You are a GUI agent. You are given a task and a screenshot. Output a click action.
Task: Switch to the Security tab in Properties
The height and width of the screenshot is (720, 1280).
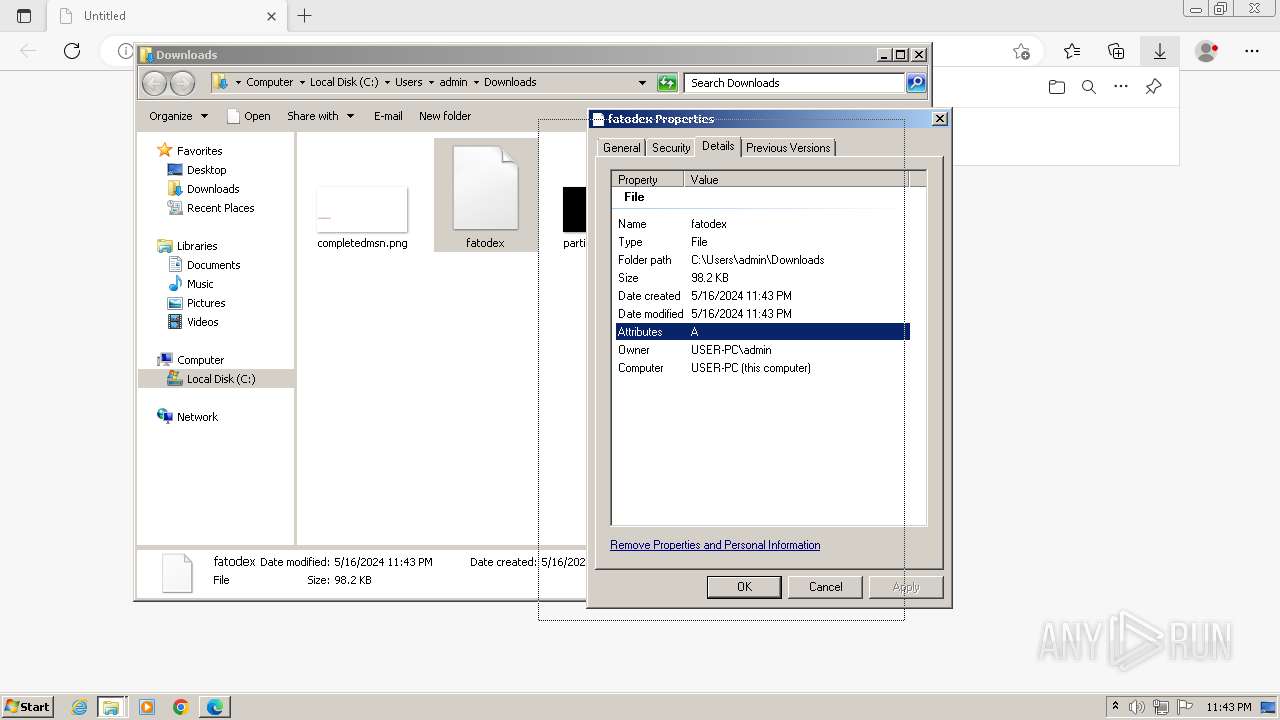[x=671, y=148]
